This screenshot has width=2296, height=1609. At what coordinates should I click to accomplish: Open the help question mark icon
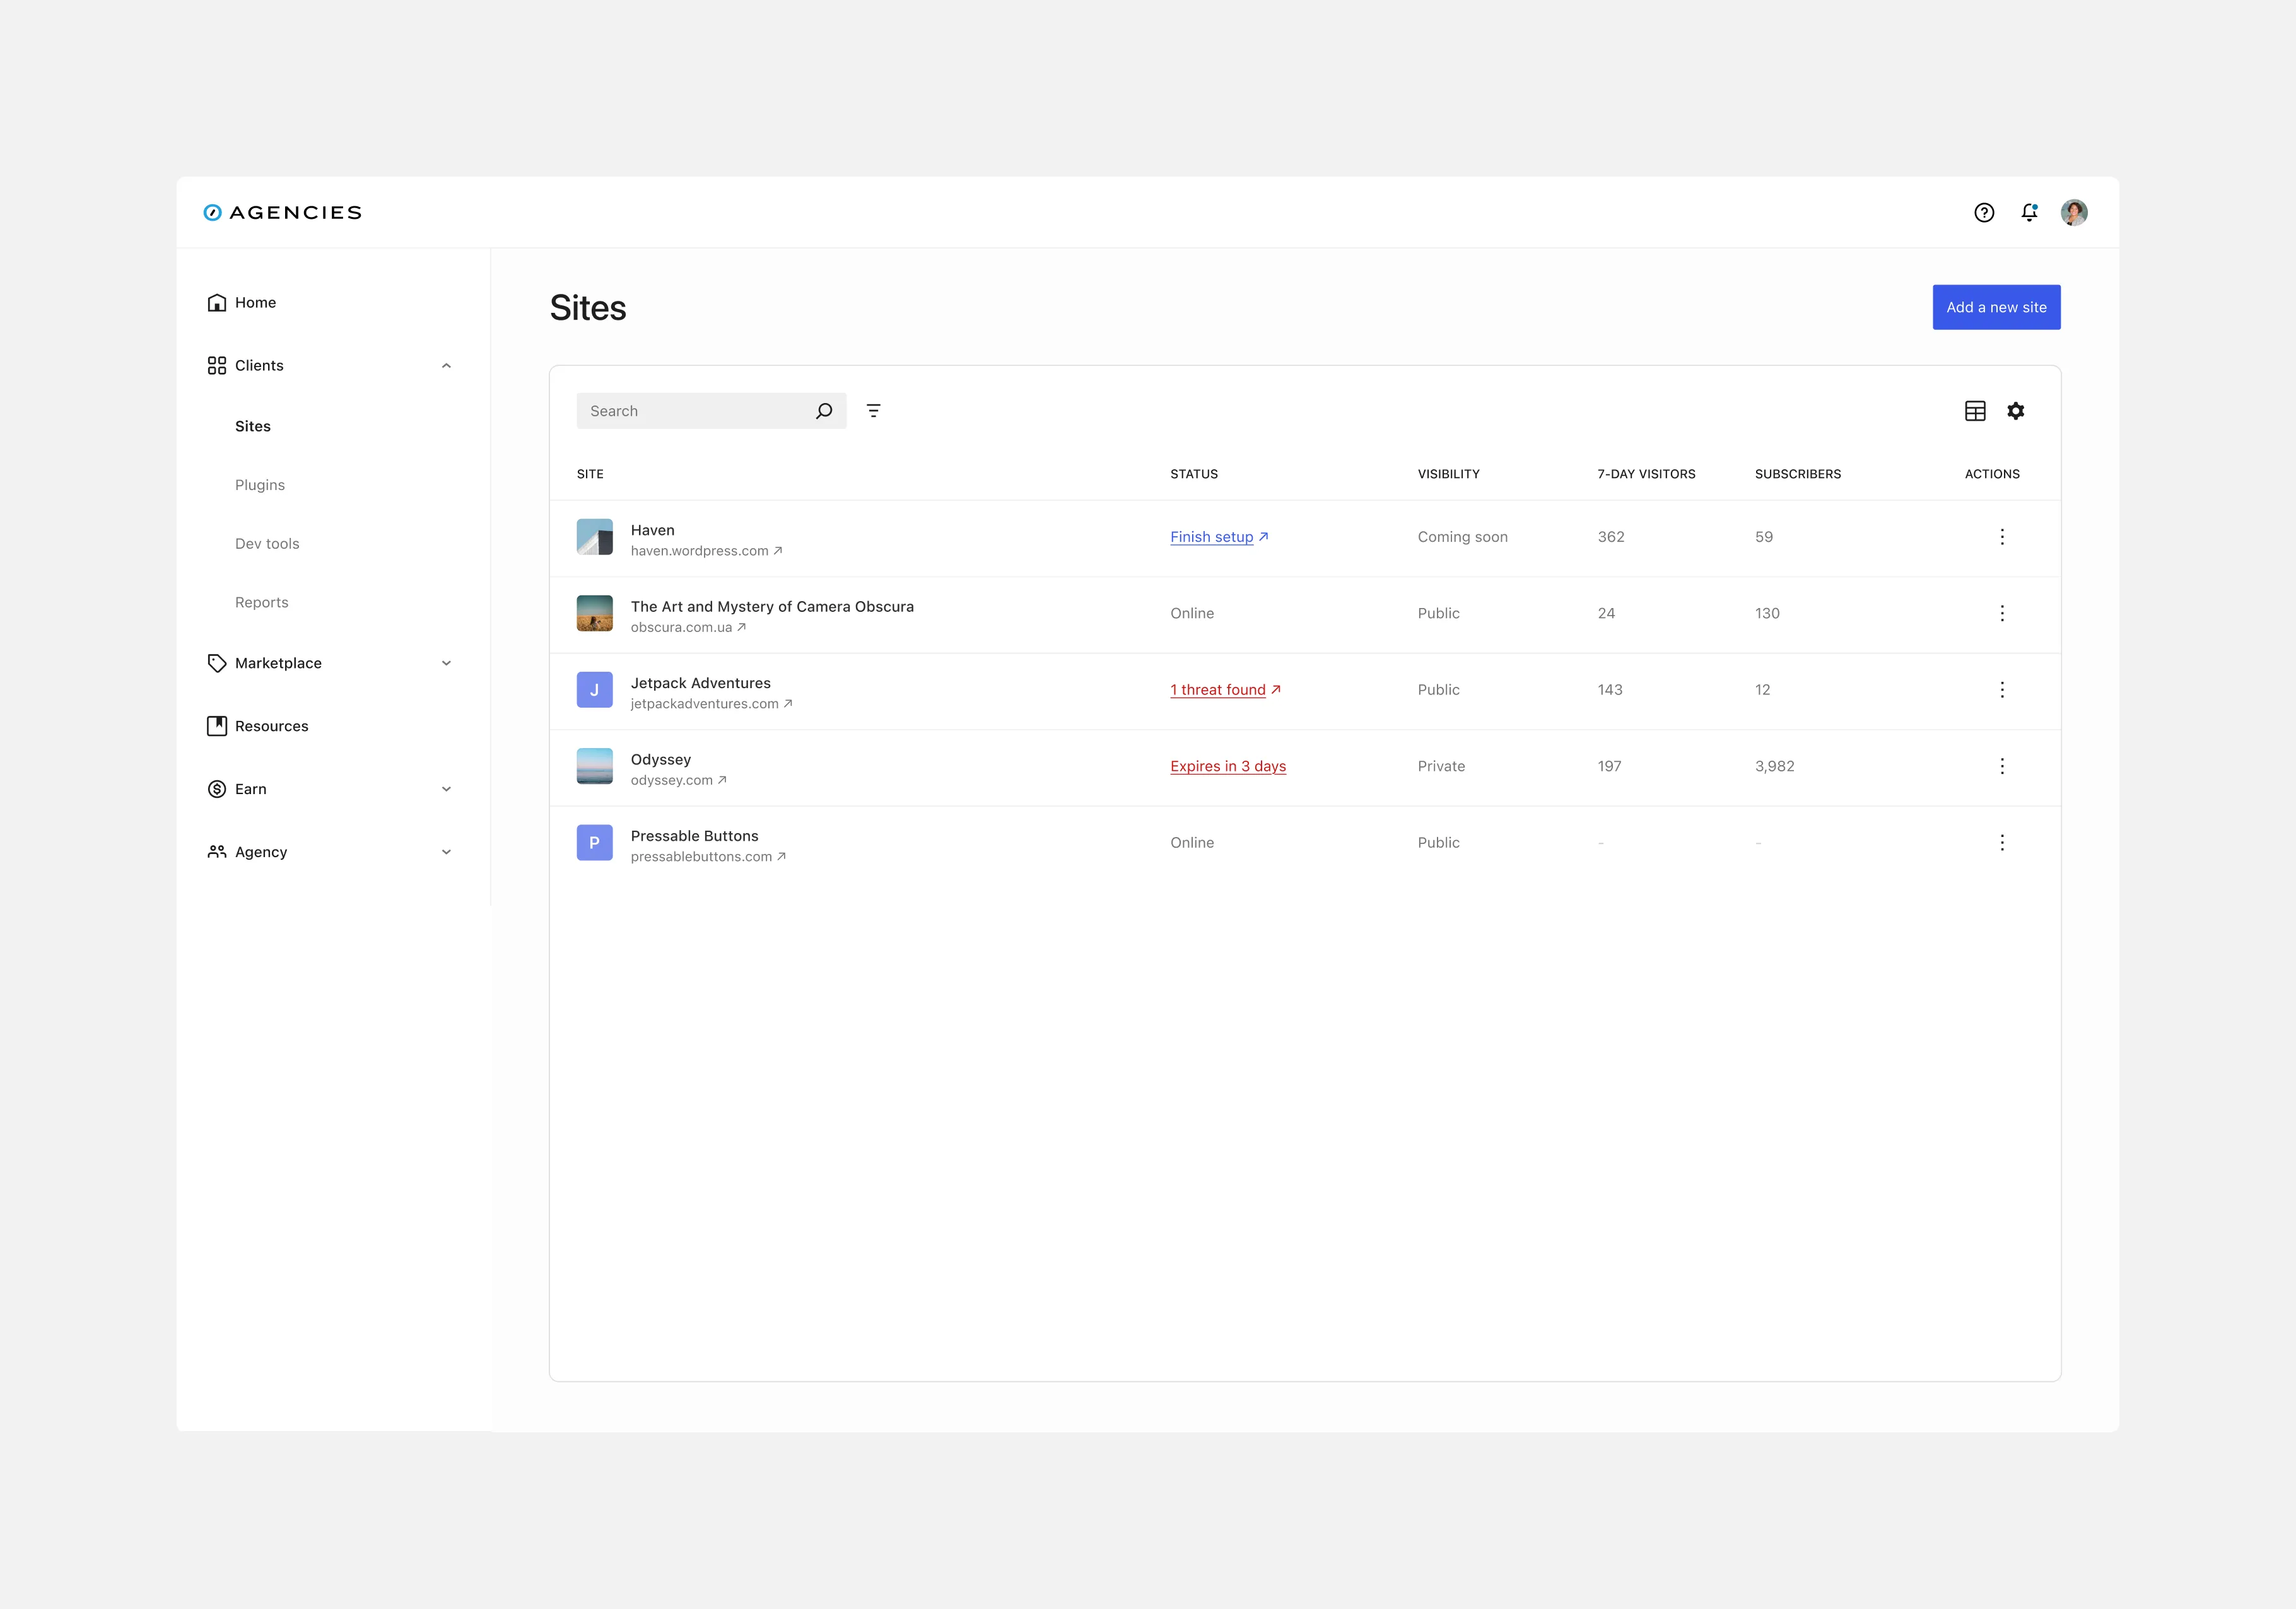(1984, 212)
